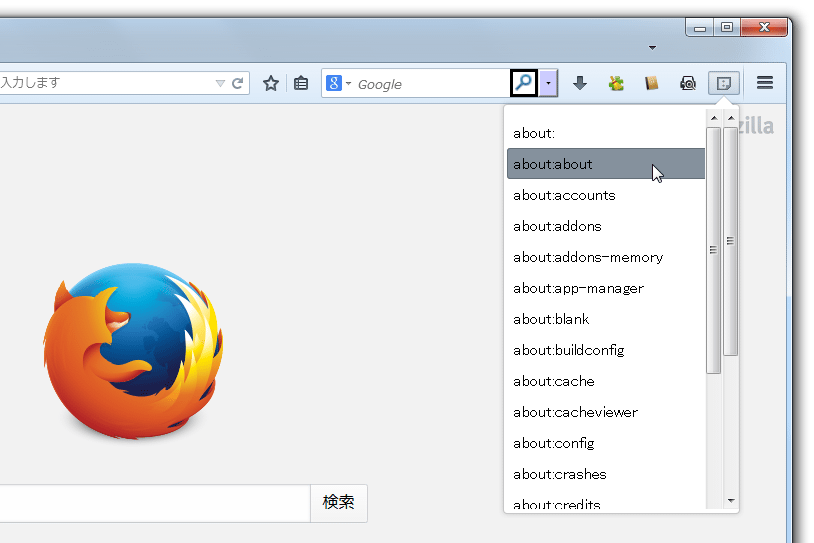Choose about:cache from the list
The image size is (814, 543).
click(x=605, y=382)
